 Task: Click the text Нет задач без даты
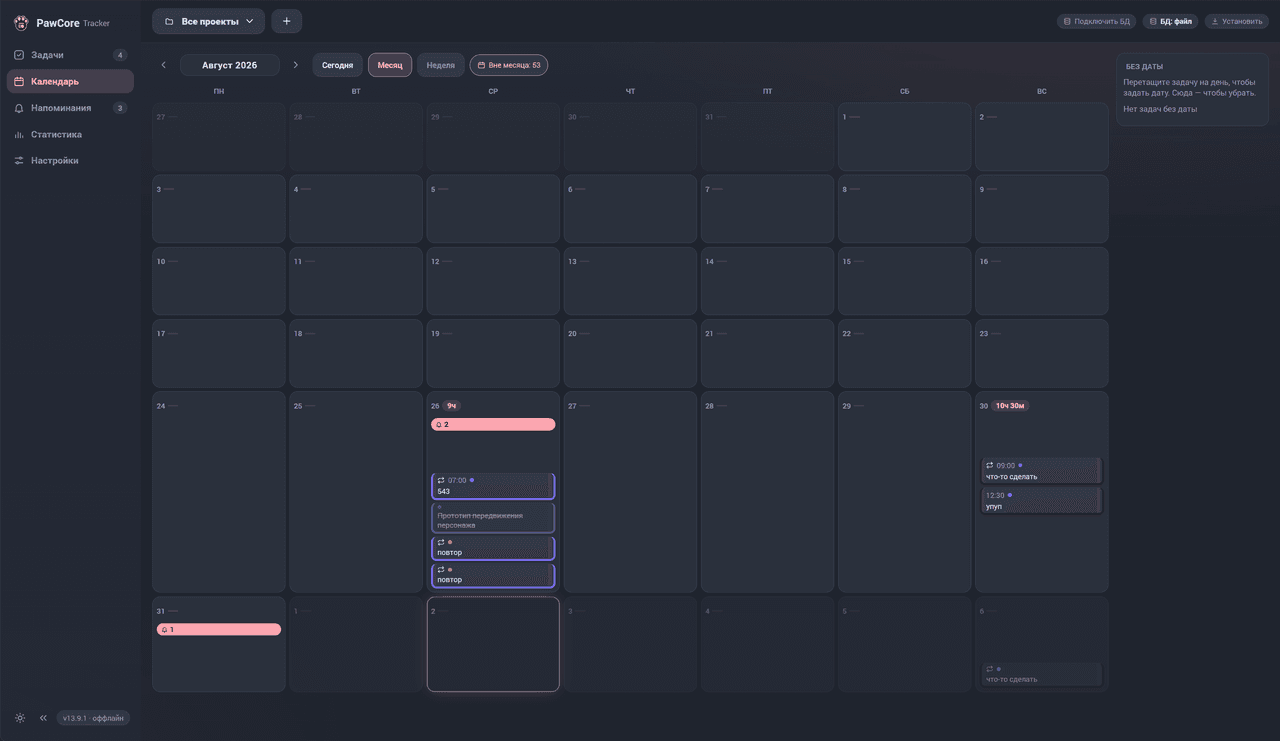point(1160,109)
